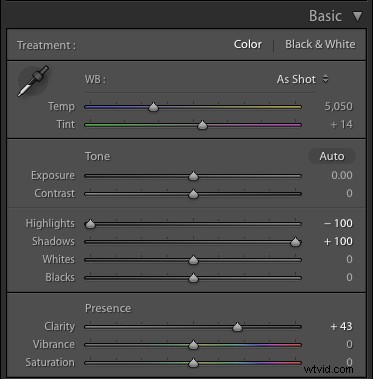Screen dimensions: 373x379
Task: Pick the White Balance Selector eyedropper
Action: tap(33, 81)
